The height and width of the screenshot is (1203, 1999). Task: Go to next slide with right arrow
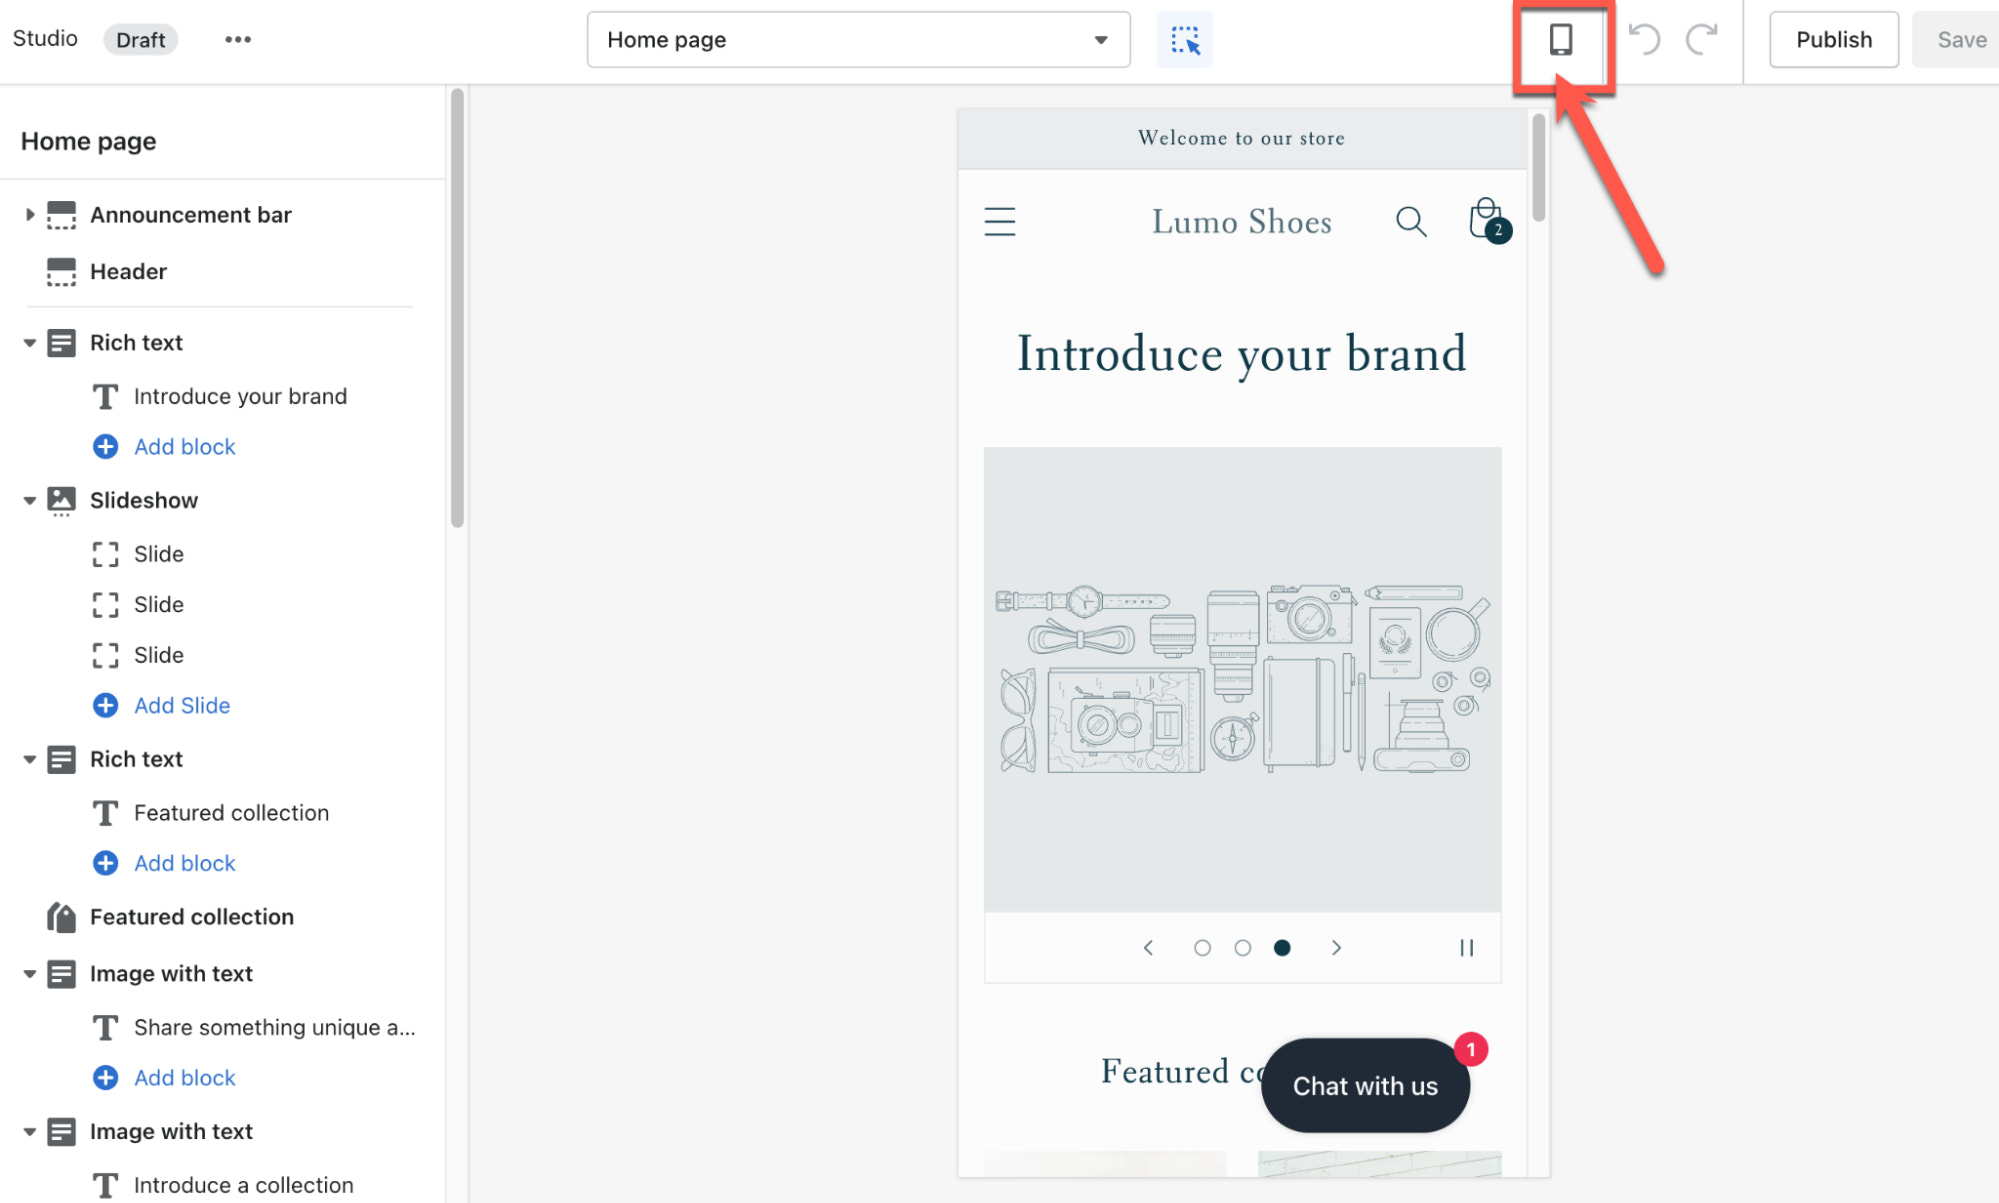[x=1336, y=948]
